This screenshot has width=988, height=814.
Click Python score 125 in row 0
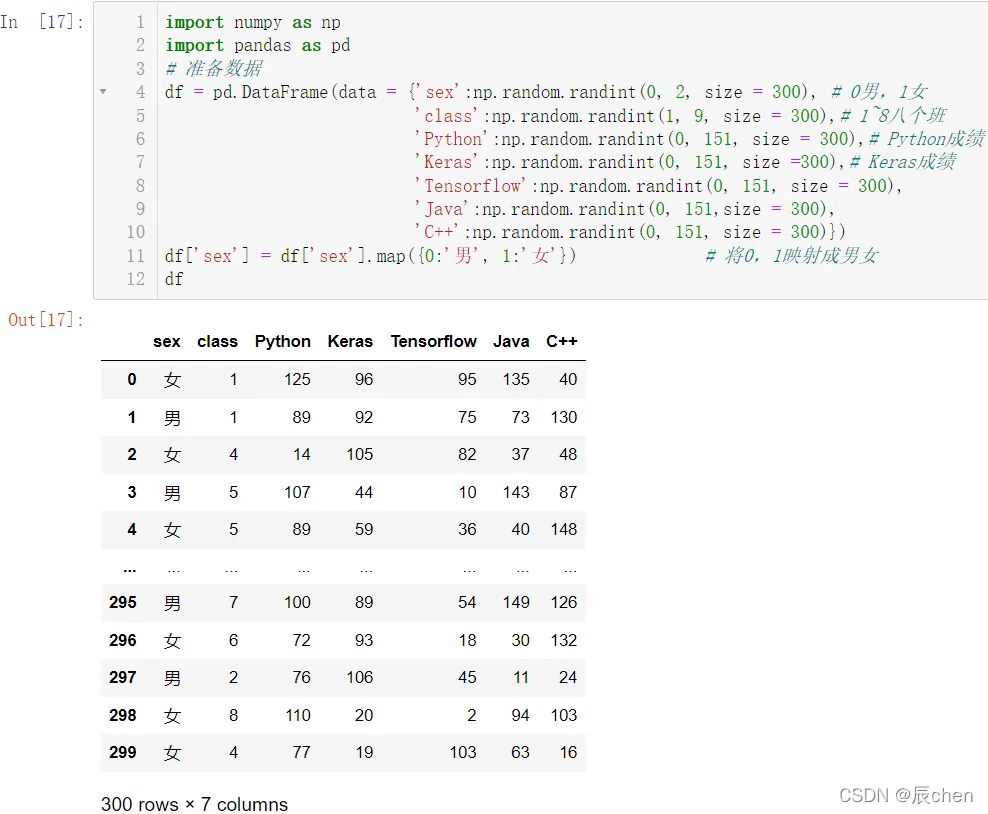[x=297, y=379]
